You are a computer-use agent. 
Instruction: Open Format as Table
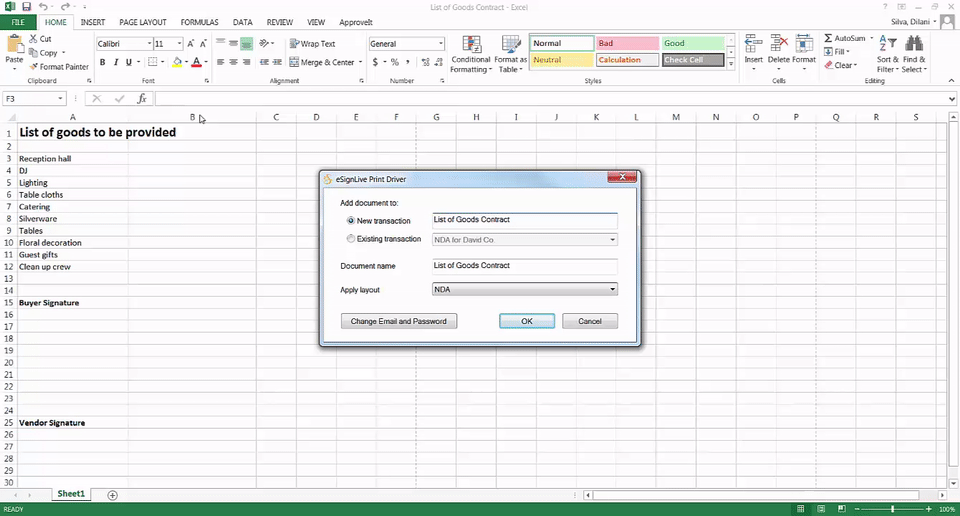[x=511, y=54]
